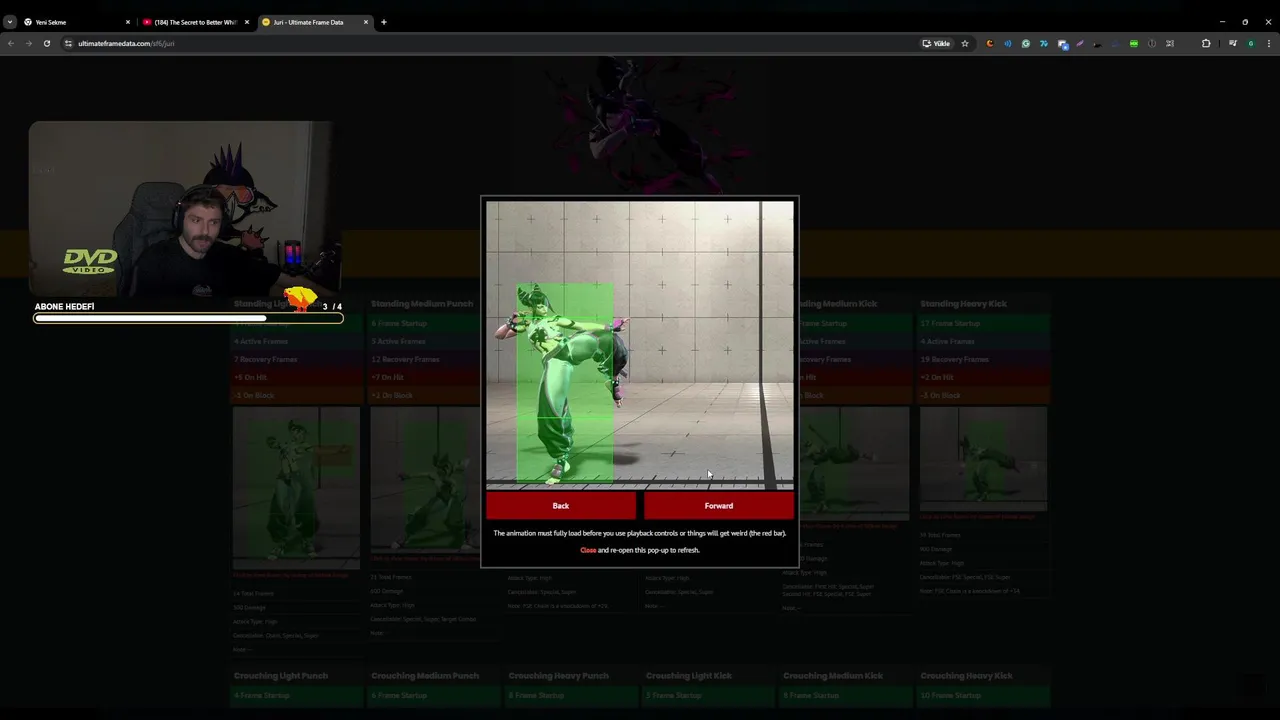1280x720 pixels.
Task: Click the Crouching Light Kick heading
Action: pos(689,676)
